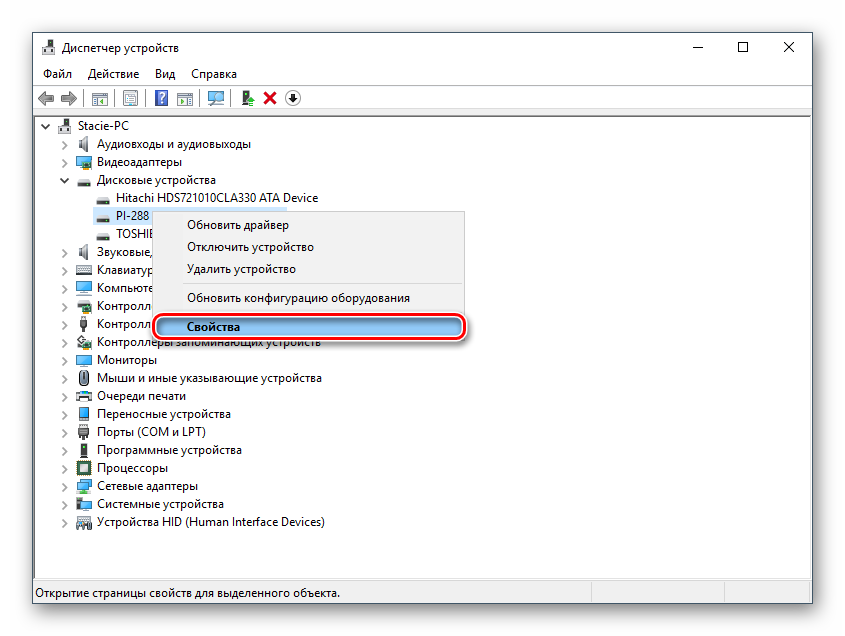The image size is (845, 636).
Task: Collapse the Stacie-PC root node
Action: tap(46, 126)
